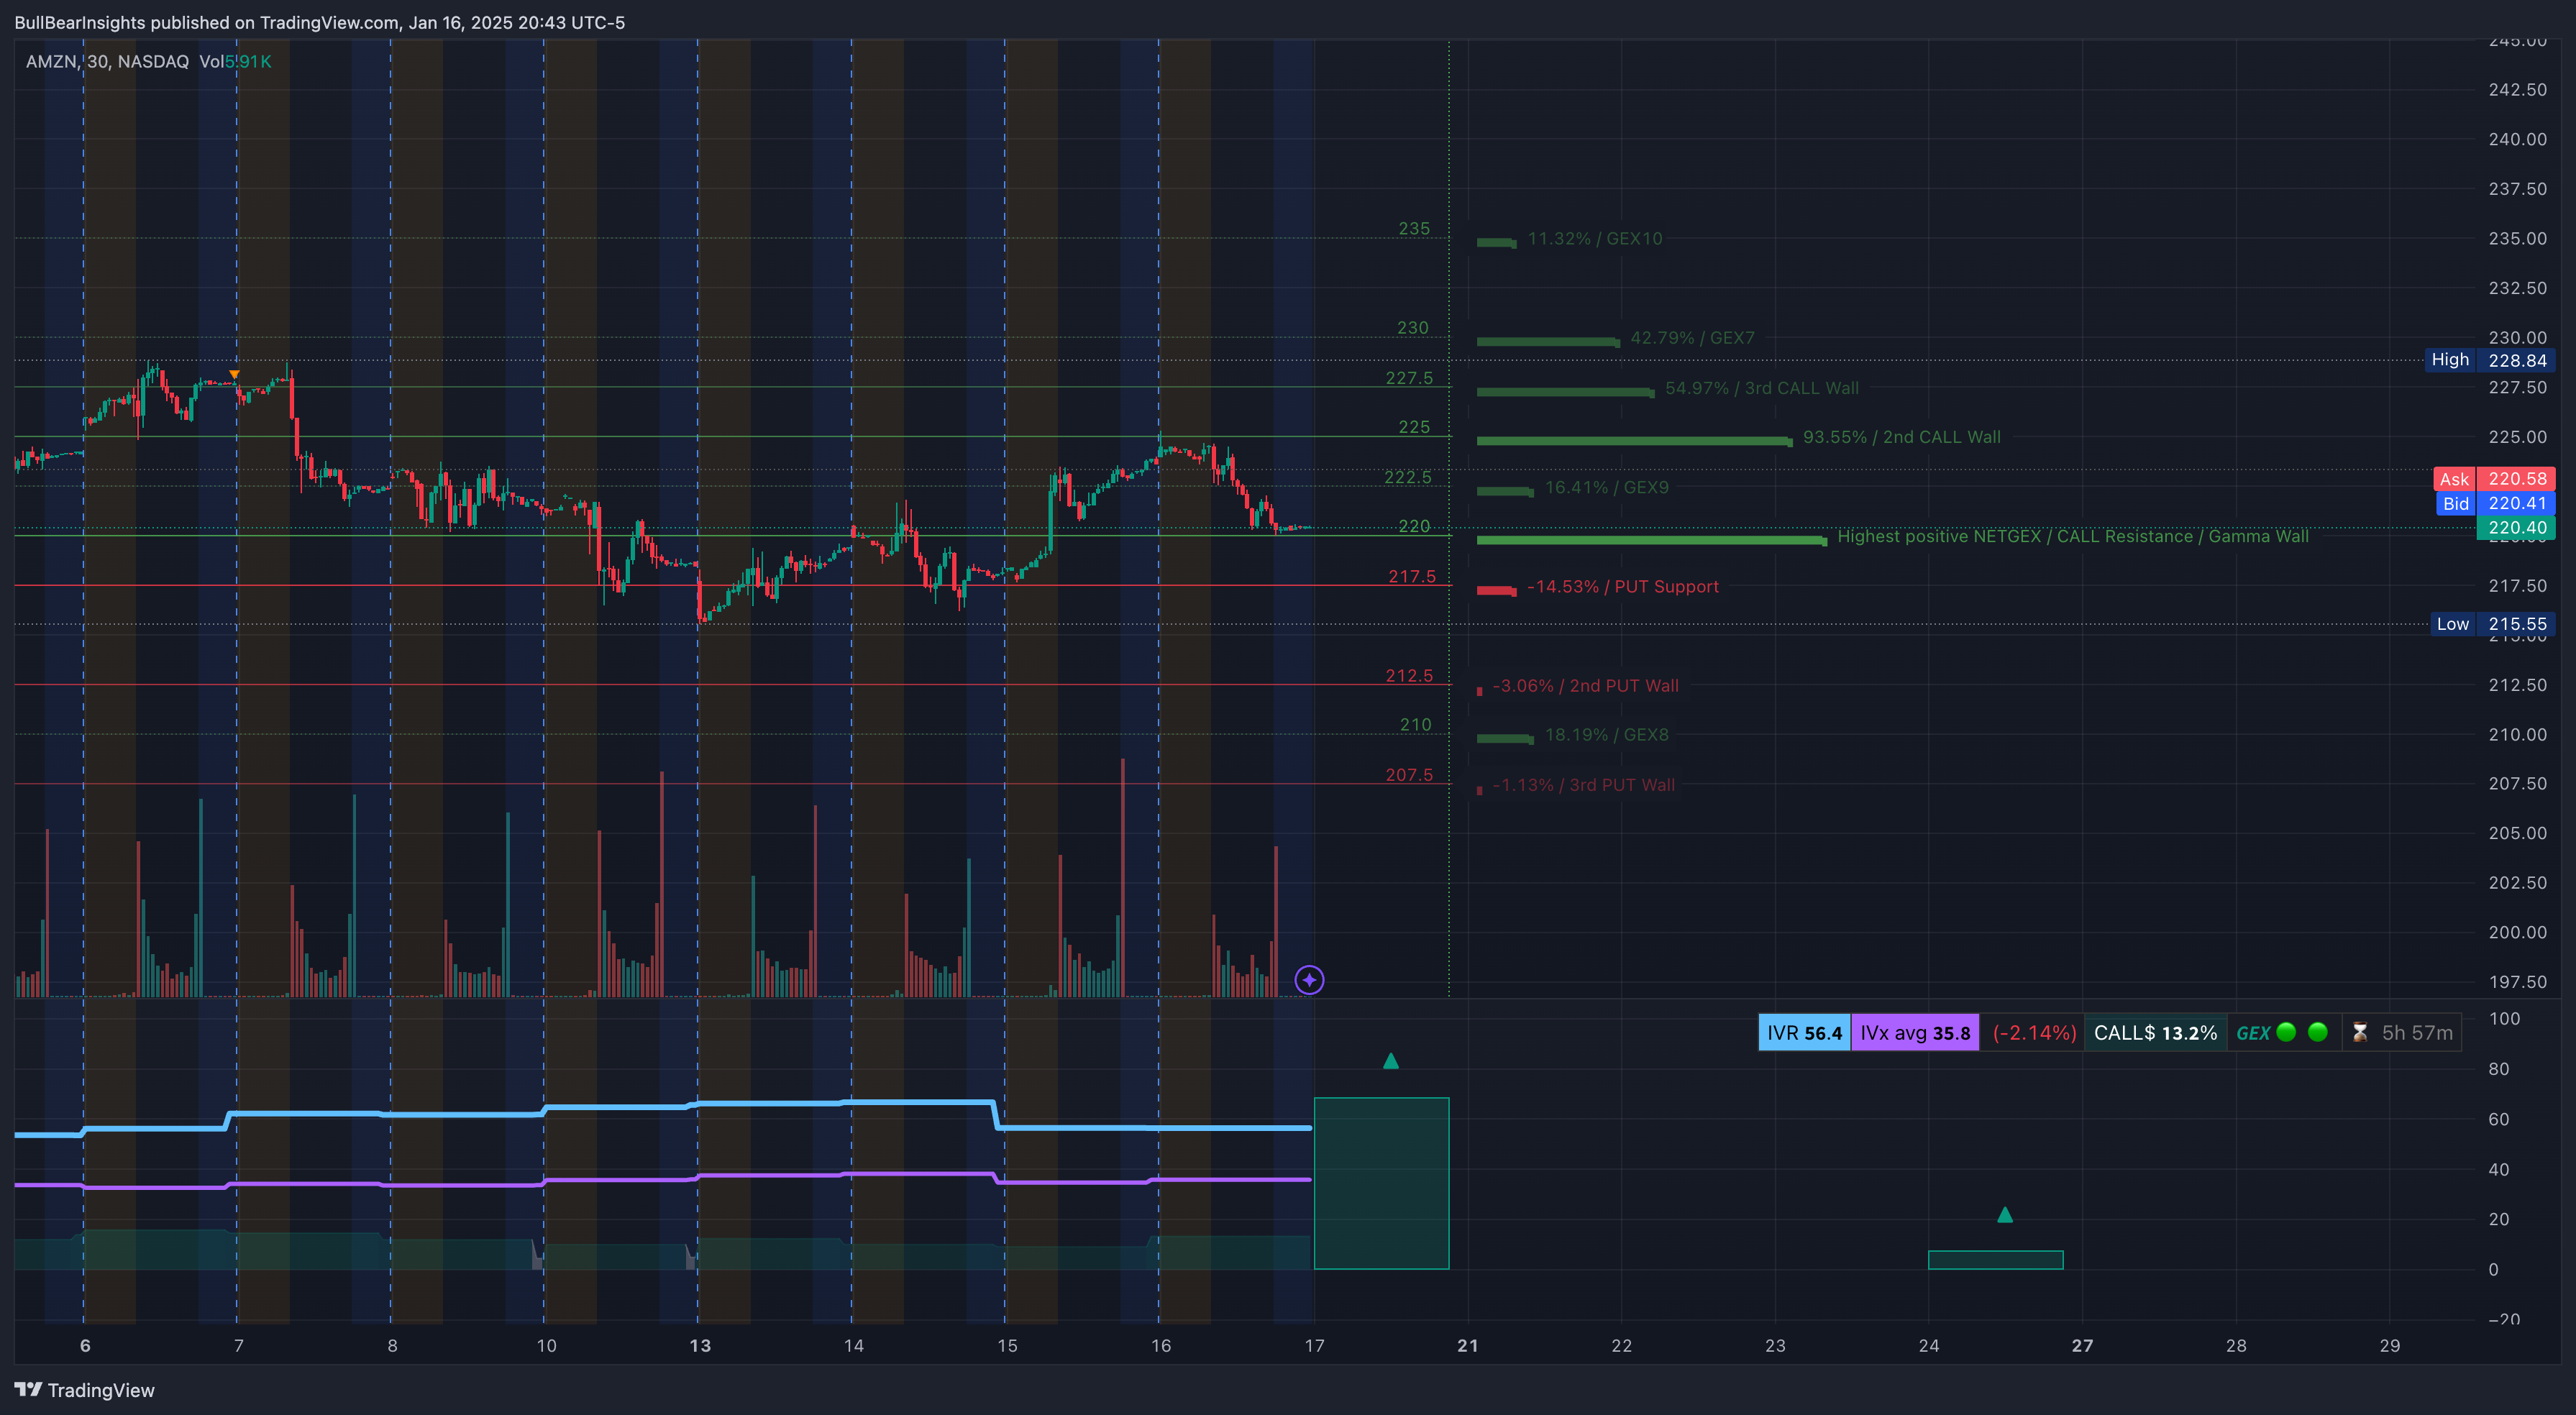Screen dimensions: 2576x1415
Task: Click the Ask 220.58 label
Action: pyautogui.click(x=2494, y=479)
